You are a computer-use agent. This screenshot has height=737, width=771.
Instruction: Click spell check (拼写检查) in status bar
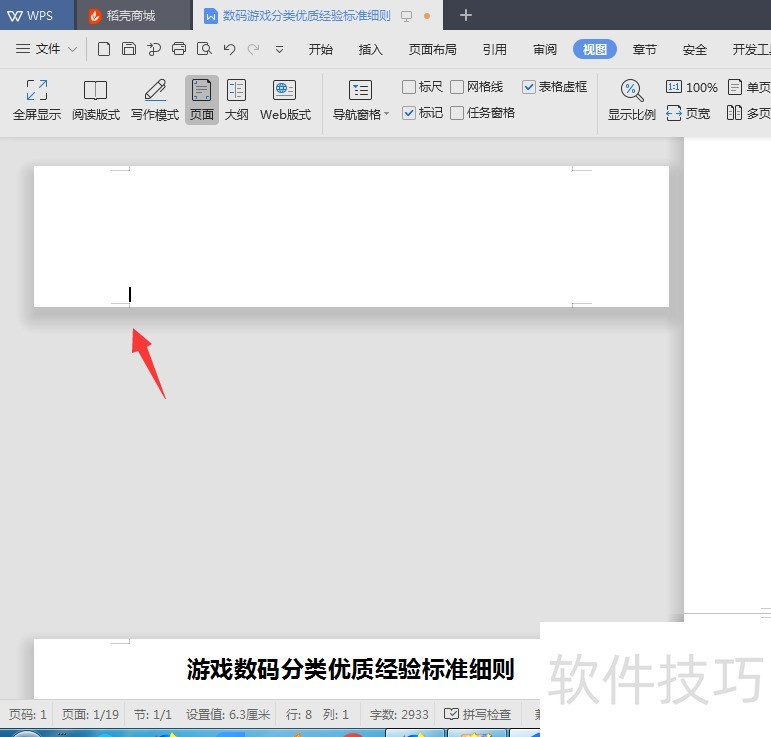tap(477, 714)
